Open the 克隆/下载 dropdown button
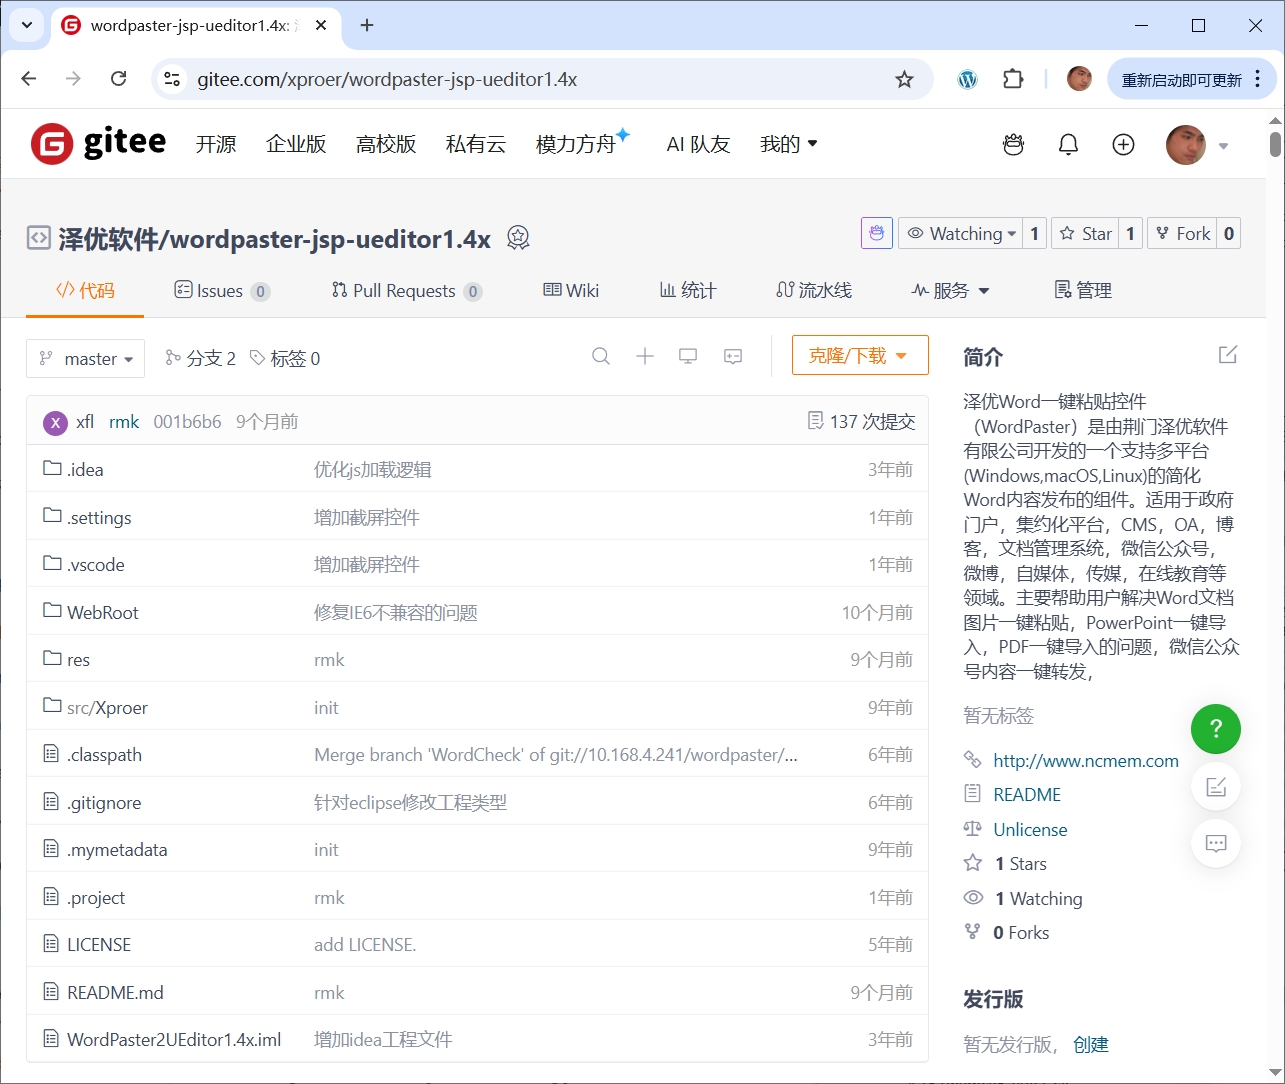1285x1084 pixels. pos(859,356)
